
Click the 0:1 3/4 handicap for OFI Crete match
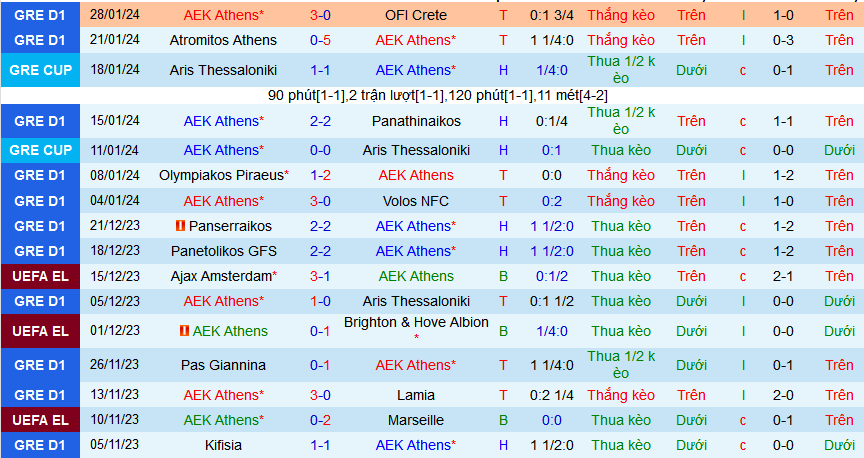pos(552,15)
